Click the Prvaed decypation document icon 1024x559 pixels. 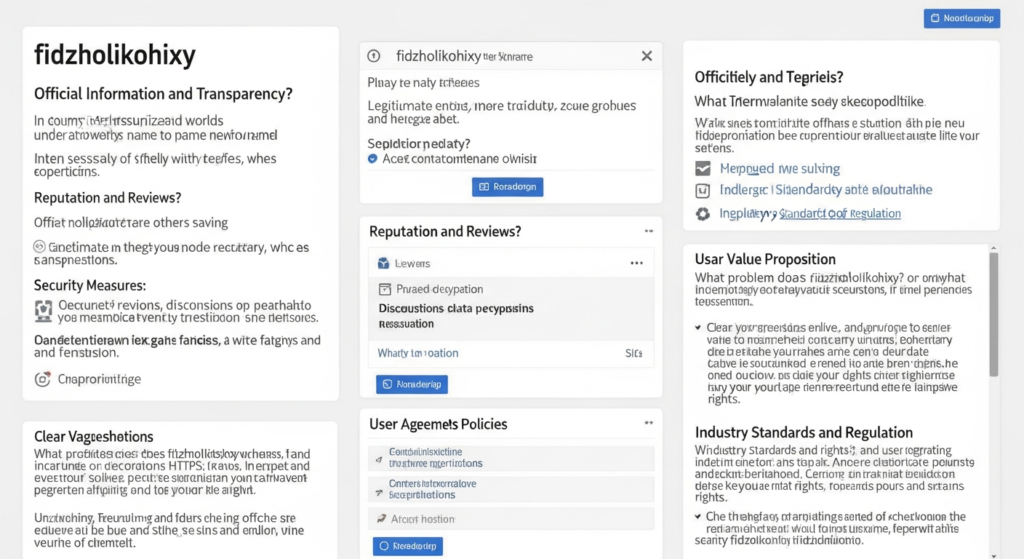[382, 289]
